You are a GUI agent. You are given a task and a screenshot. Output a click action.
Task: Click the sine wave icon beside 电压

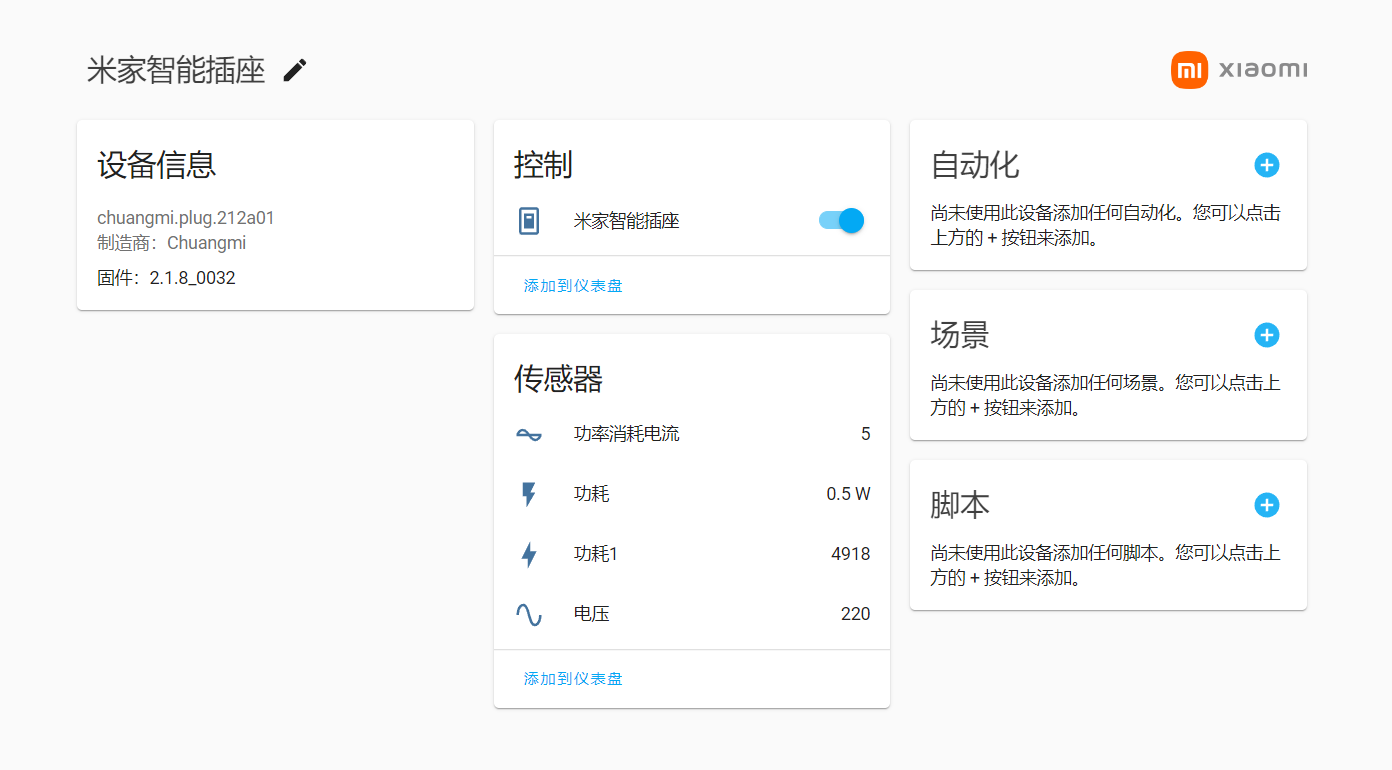[529, 614]
